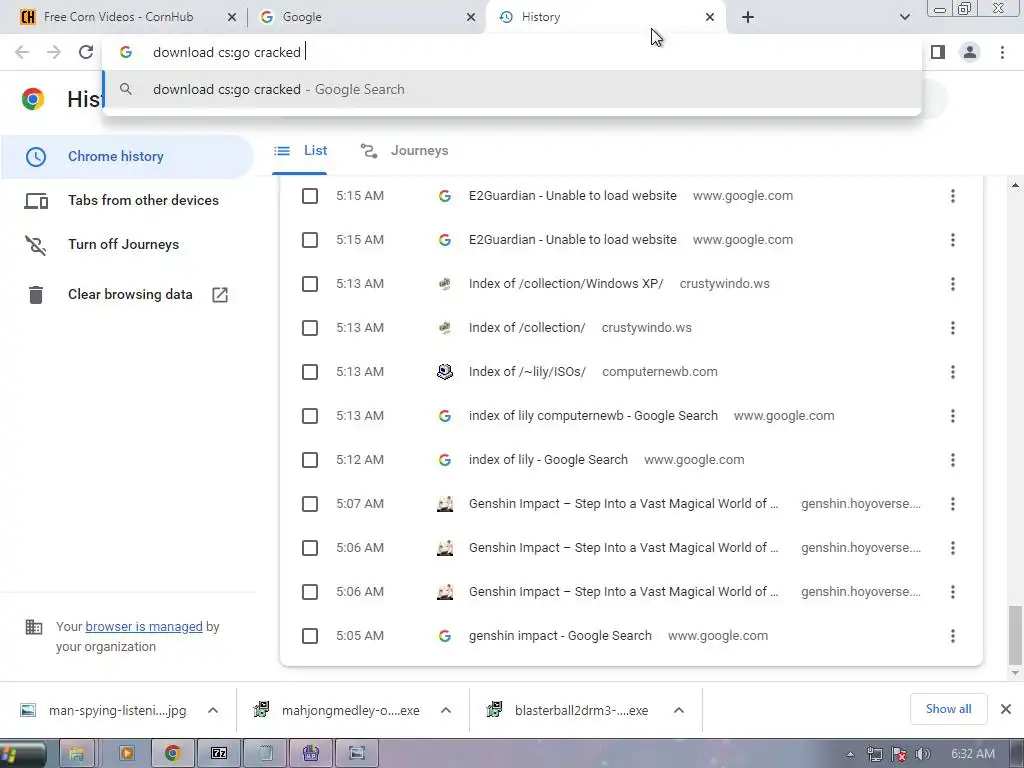Open the side panel icon
The height and width of the screenshot is (768, 1024).
938,52
